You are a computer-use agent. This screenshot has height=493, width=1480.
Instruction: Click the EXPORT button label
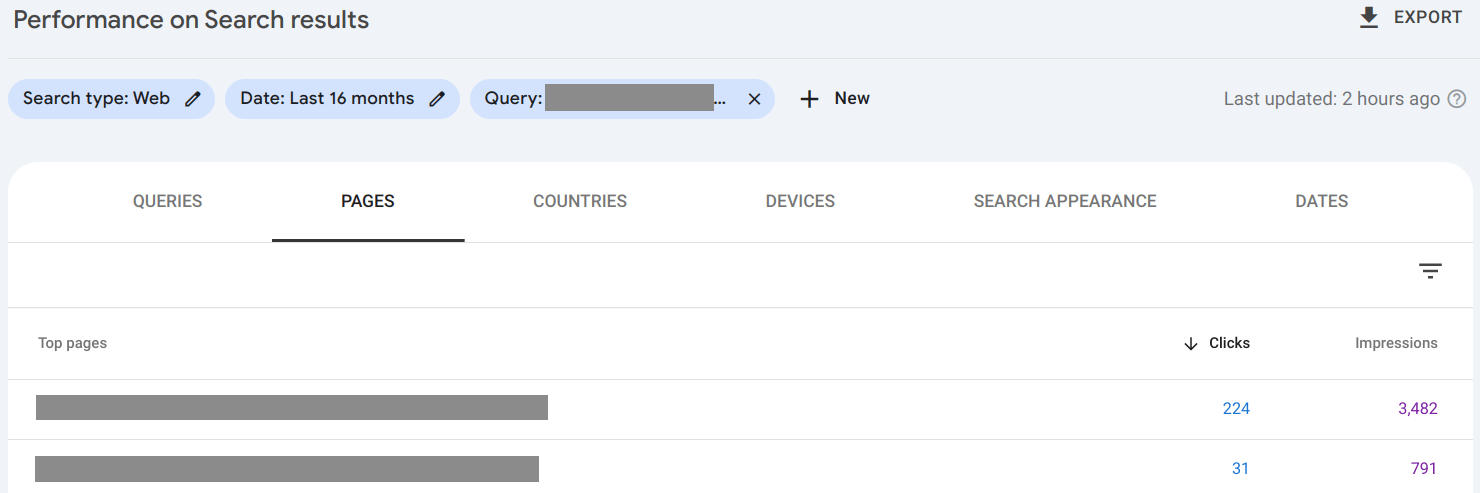pyautogui.click(x=1428, y=18)
